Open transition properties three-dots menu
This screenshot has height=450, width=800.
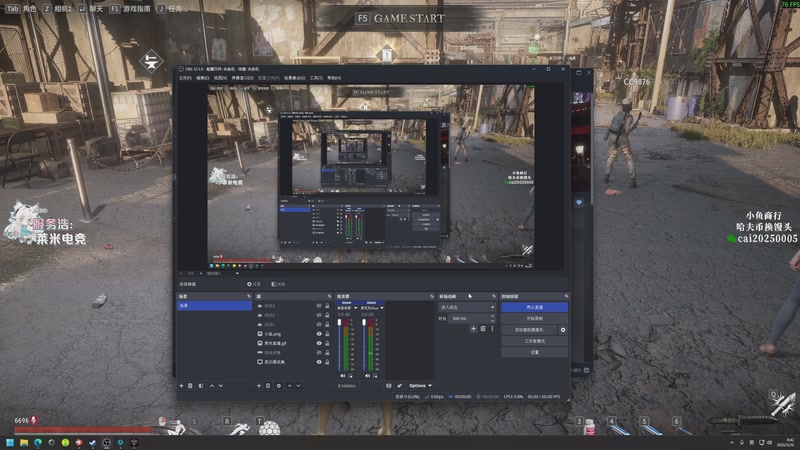tap(492, 329)
